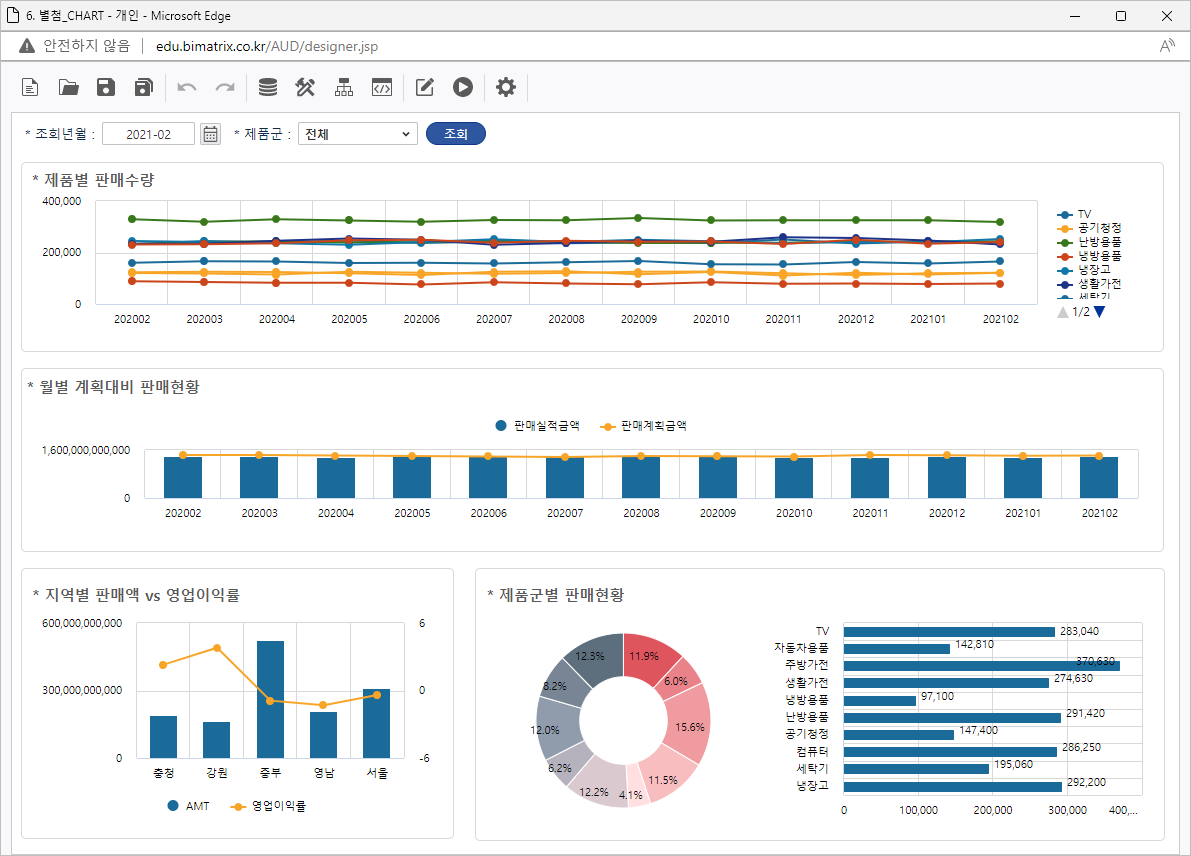The image size is (1191, 856).
Task: Click the hammer and wrench tools icon
Action: pyautogui.click(x=305, y=88)
